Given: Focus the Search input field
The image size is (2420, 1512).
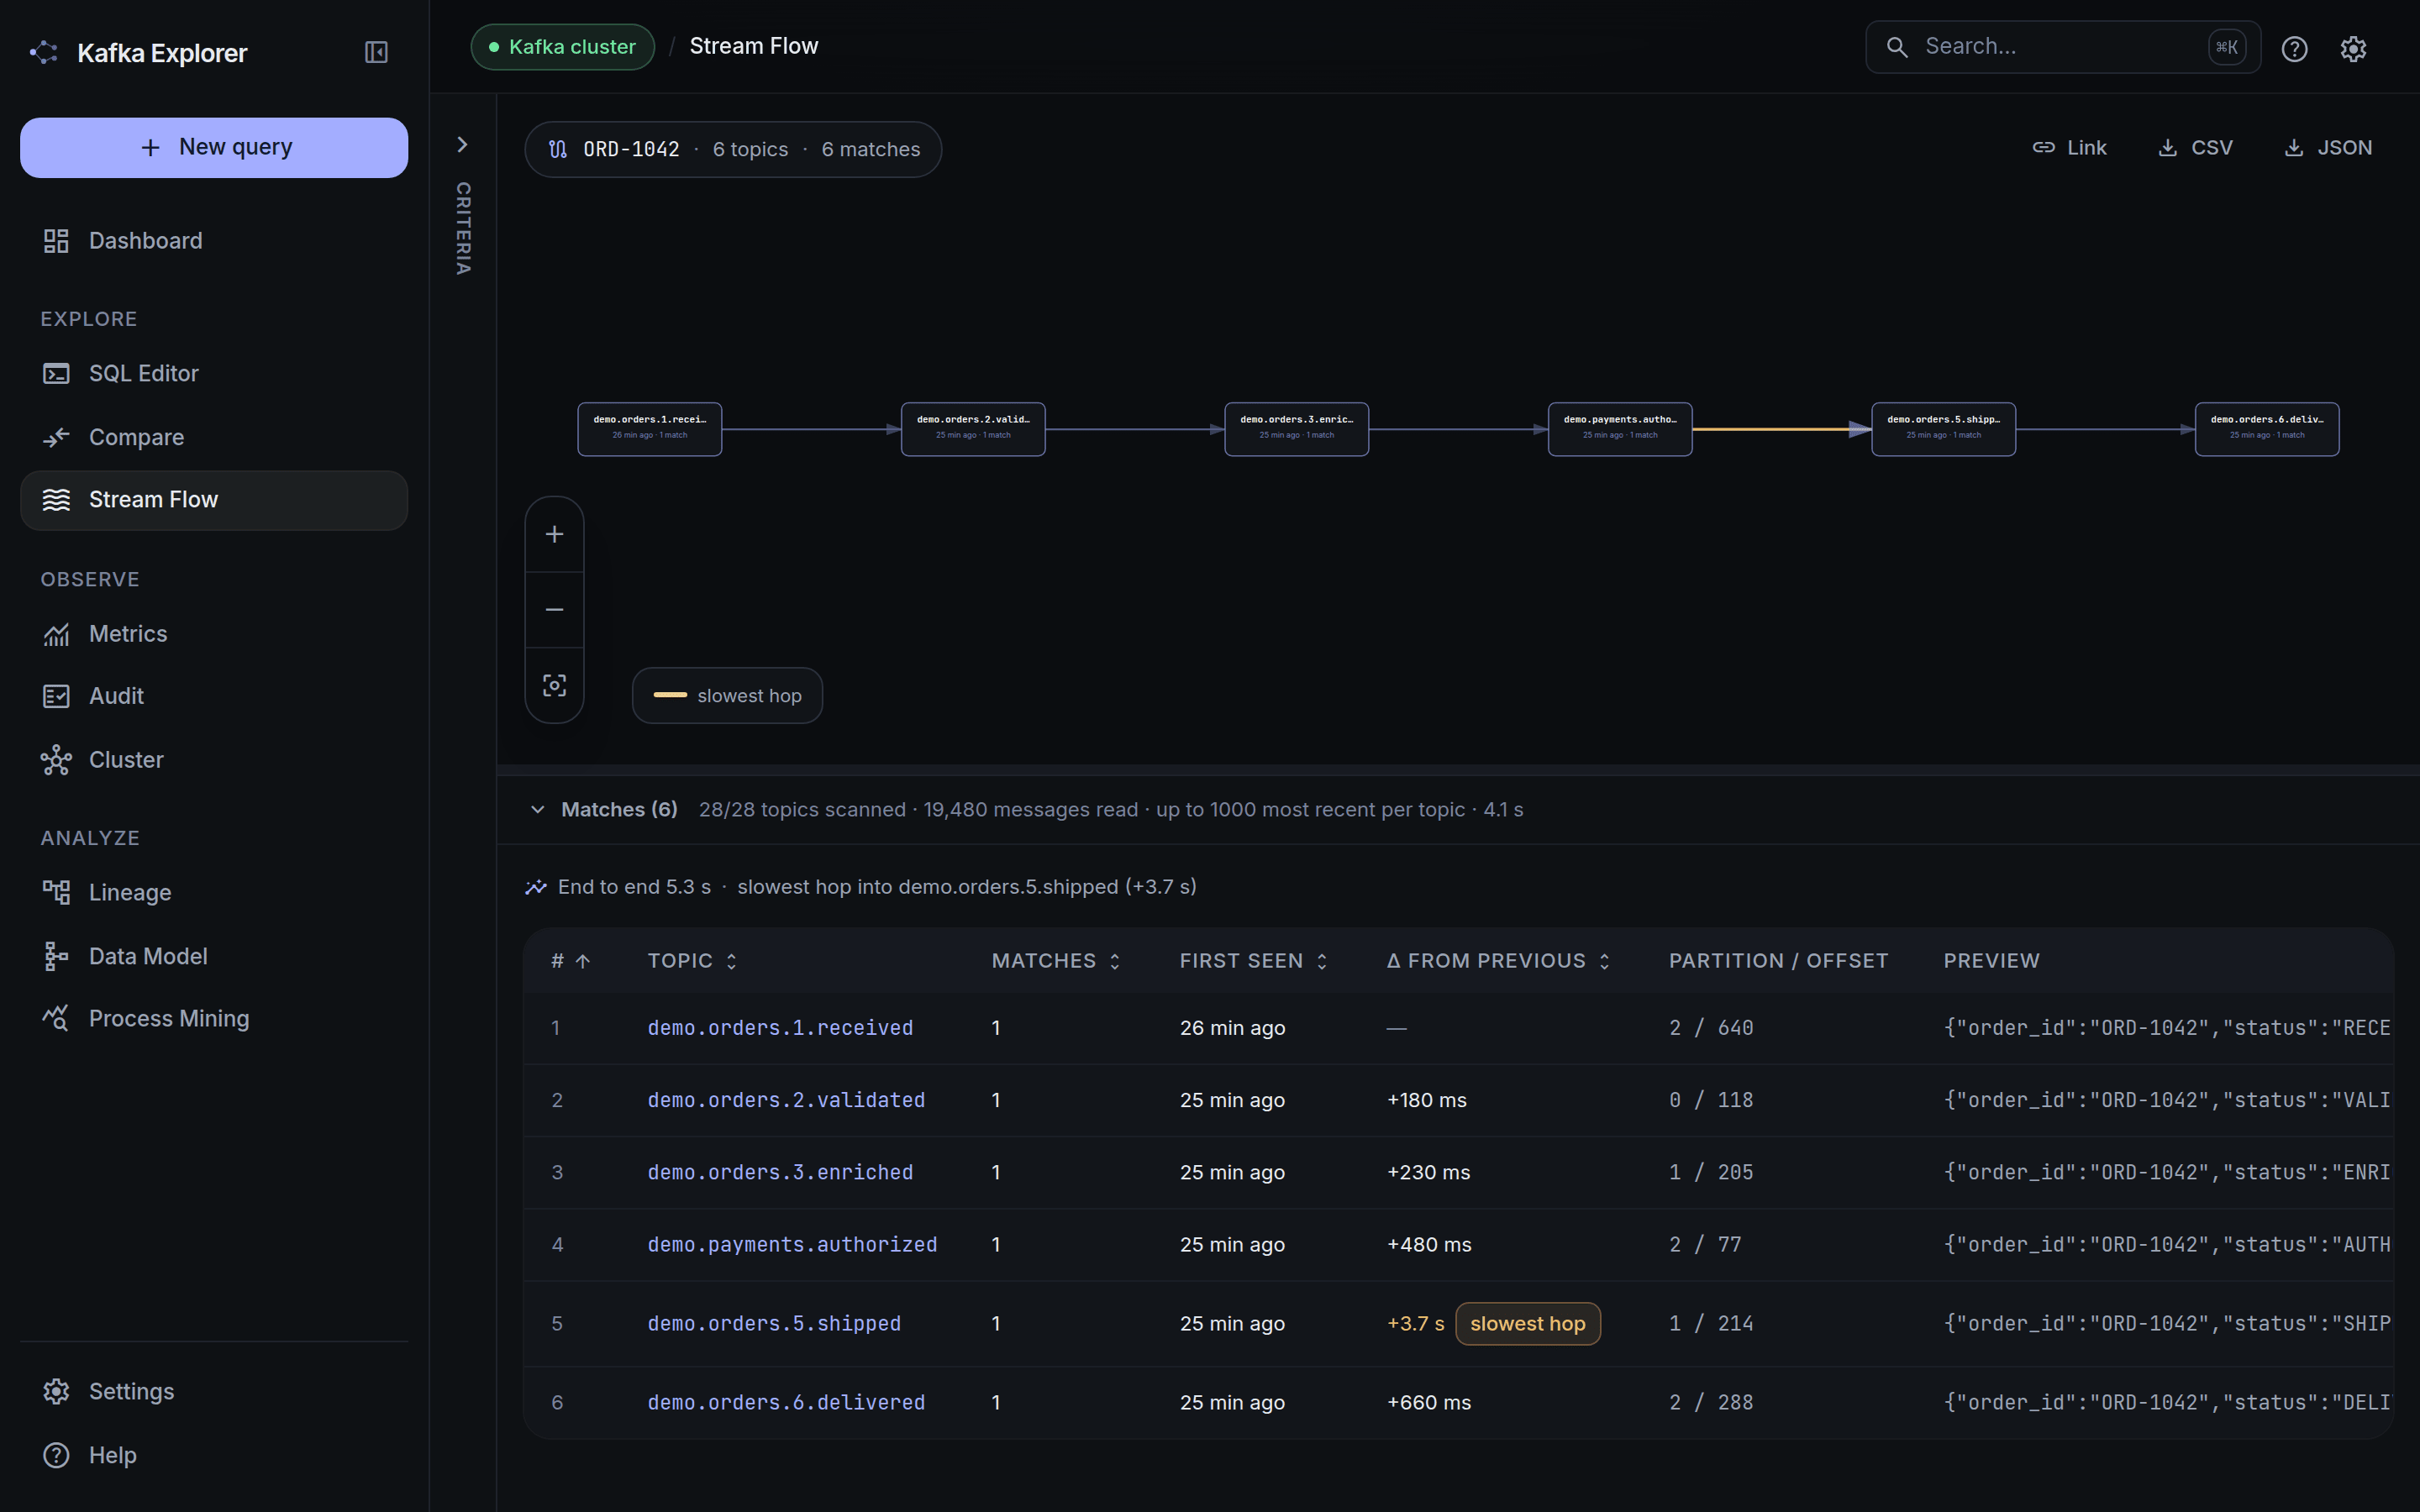Looking at the screenshot, I should pos(2062,47).
